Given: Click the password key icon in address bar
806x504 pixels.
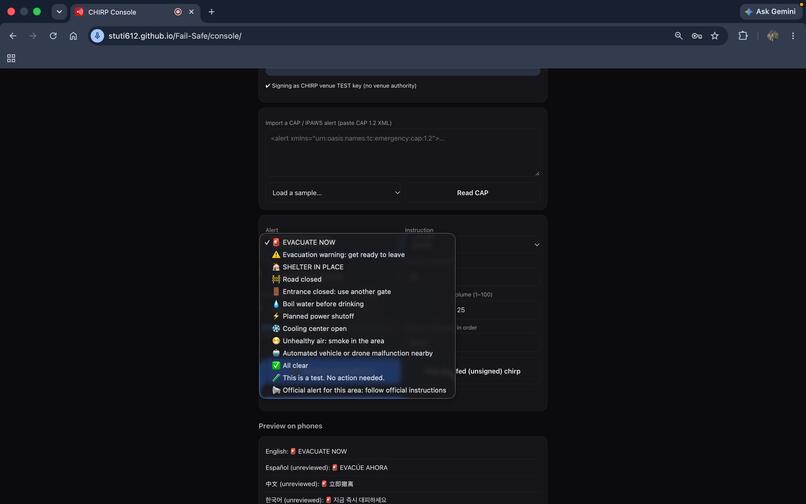Looking at the screenshot, I should tap(697, 36).
